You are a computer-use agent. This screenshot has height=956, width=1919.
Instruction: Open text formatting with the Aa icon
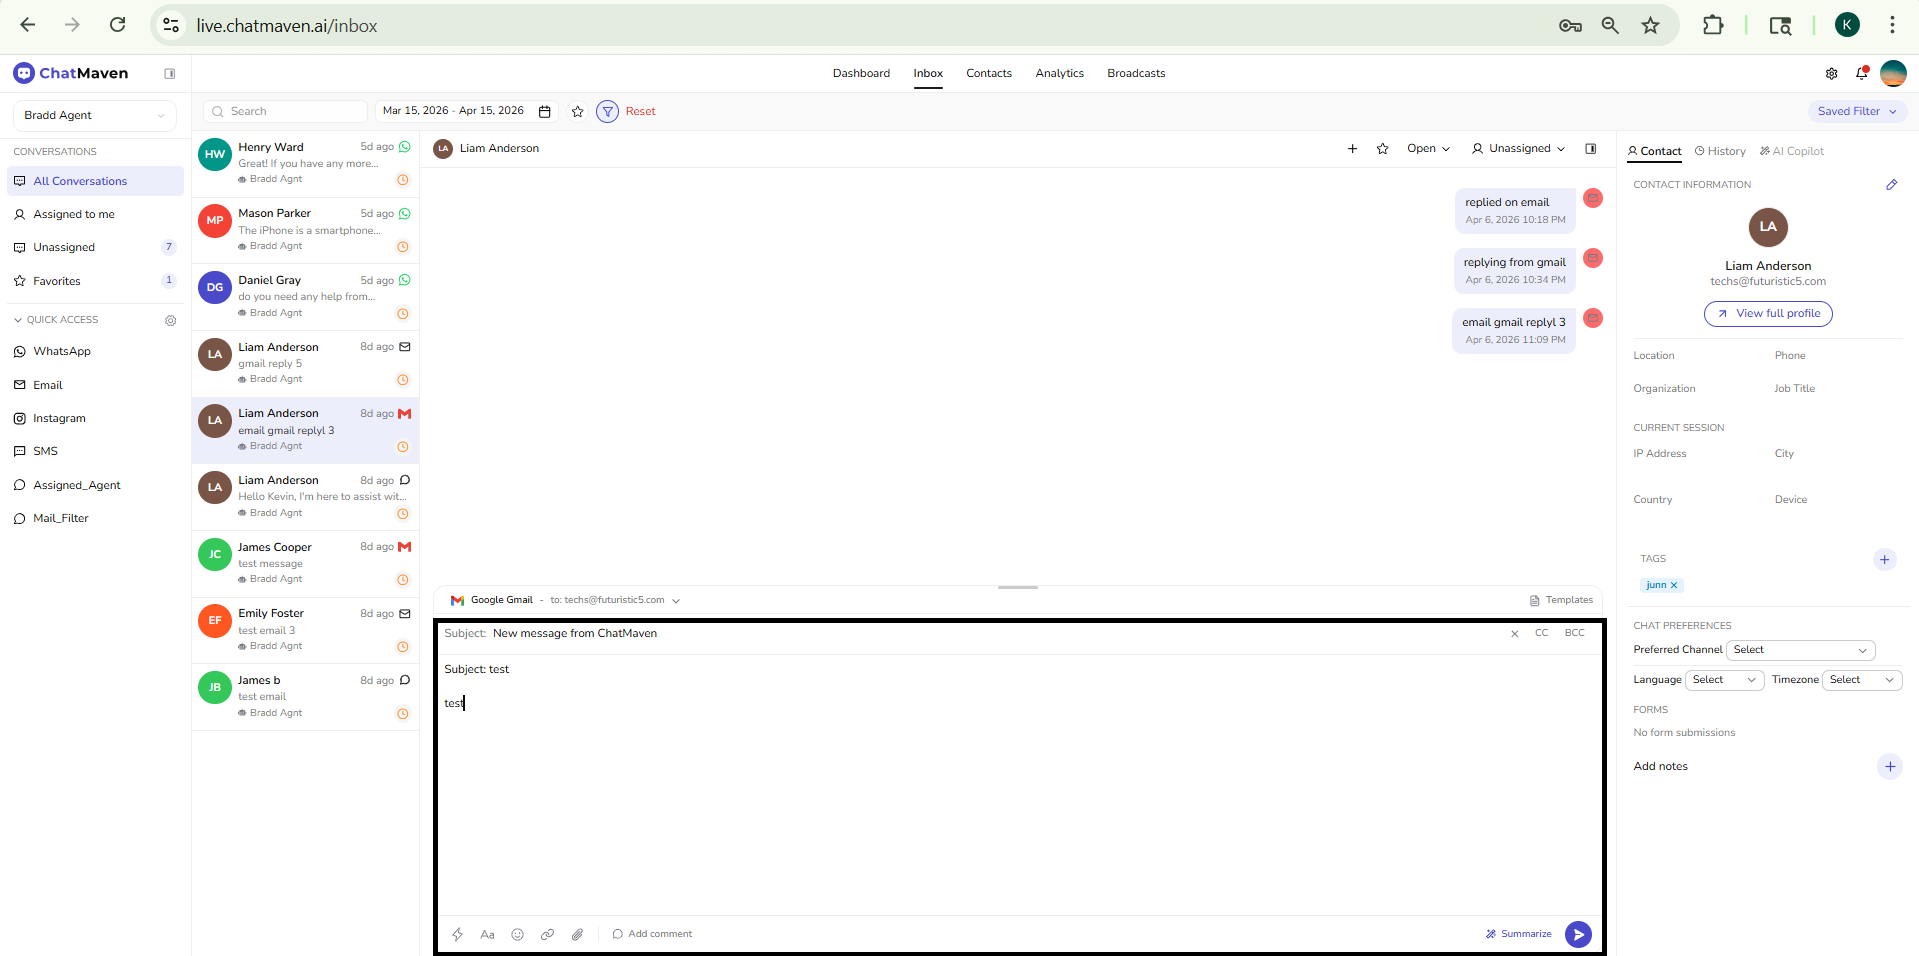point(488,934)
